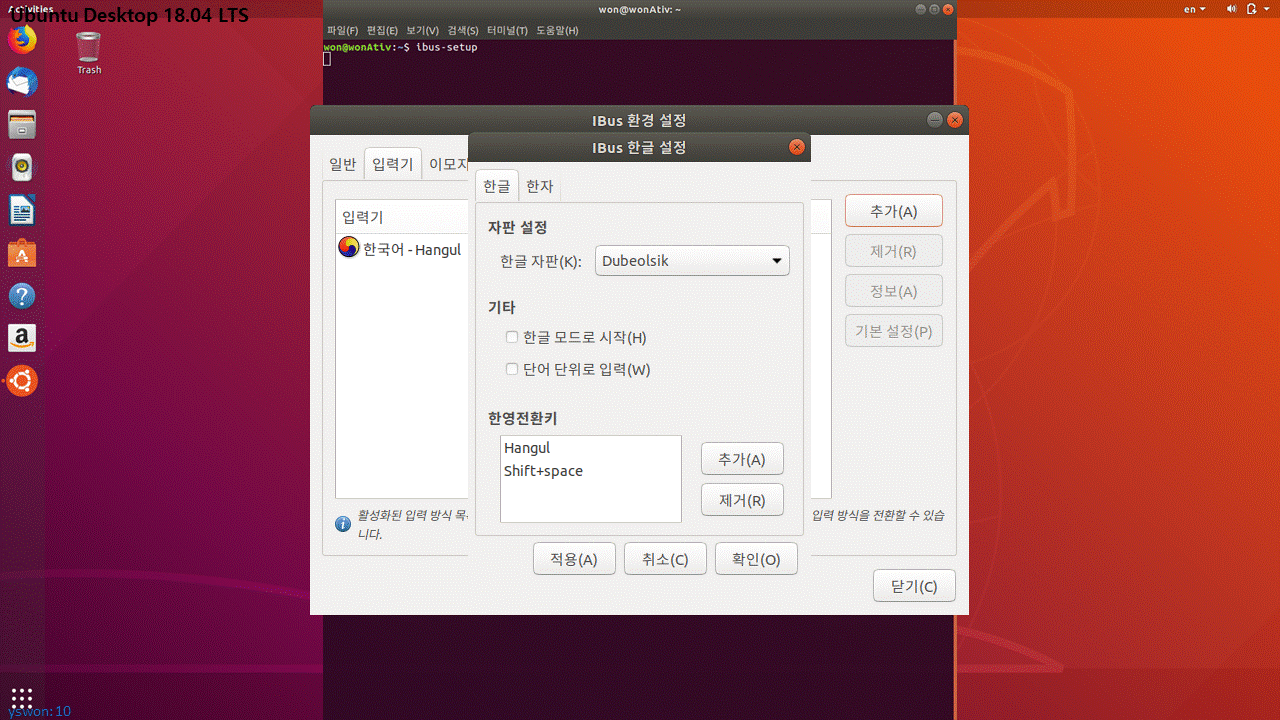Open the Help application in the dock
The width and height of the screenshot is (1280, 720).
21,296
